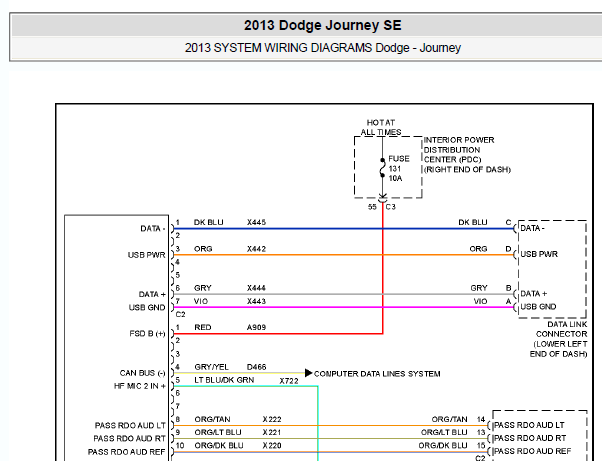Screen dimensions: 602x461
Task: Click the fuse 131 squiggle symbol
Action: point(382,168)
